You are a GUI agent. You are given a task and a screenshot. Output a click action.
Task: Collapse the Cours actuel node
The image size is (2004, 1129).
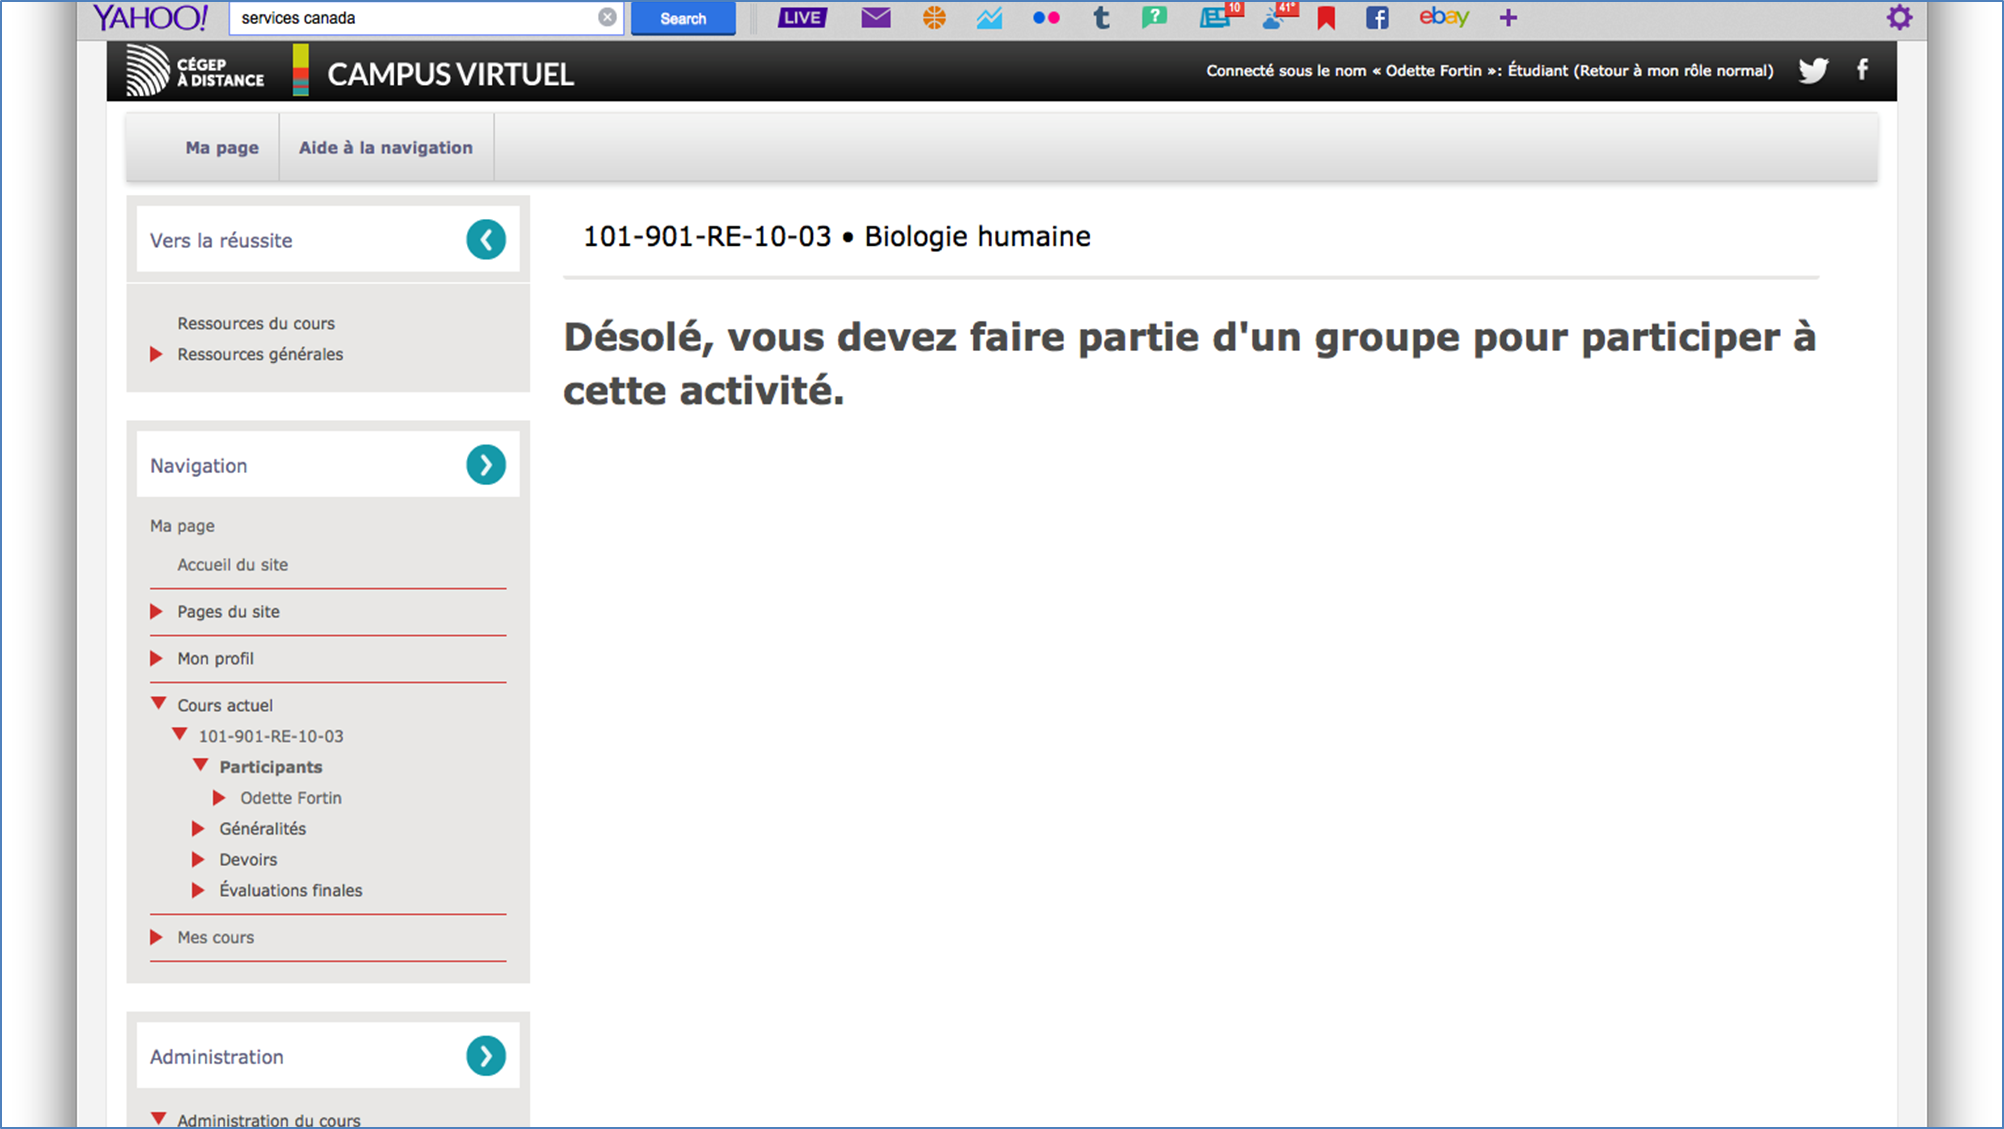(158, 704)
